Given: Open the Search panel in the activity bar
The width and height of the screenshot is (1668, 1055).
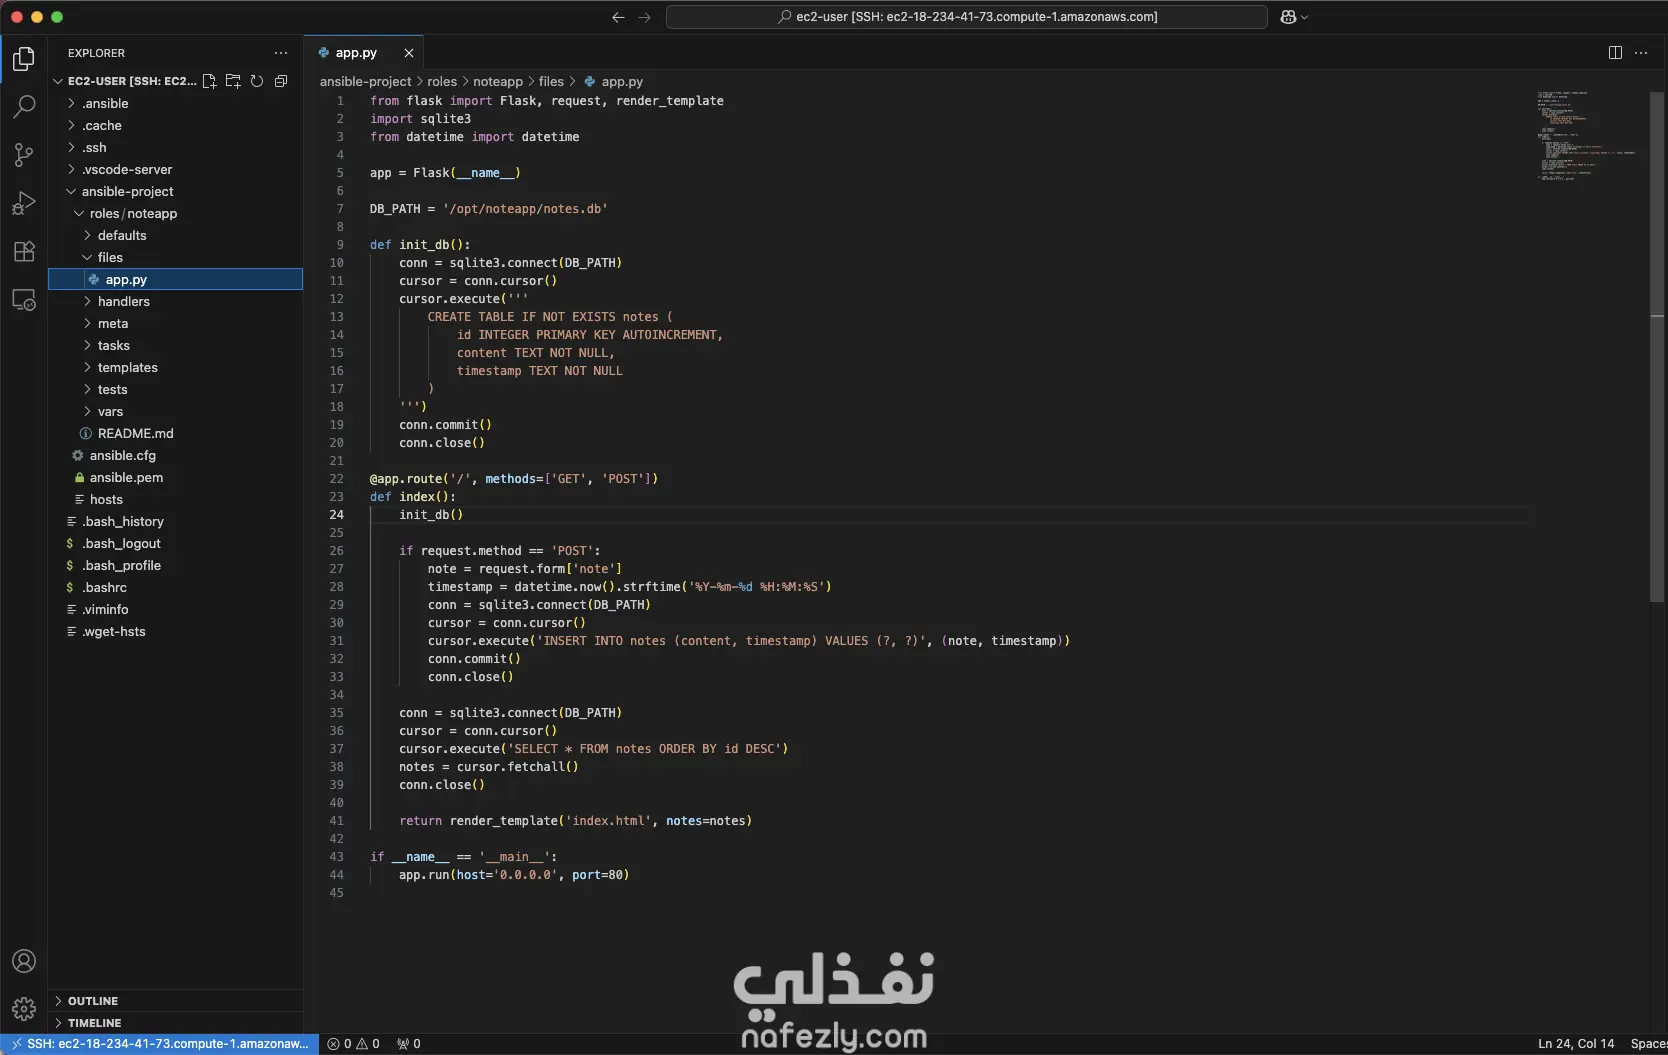Looking at the screenshot, I should point(23,107).
